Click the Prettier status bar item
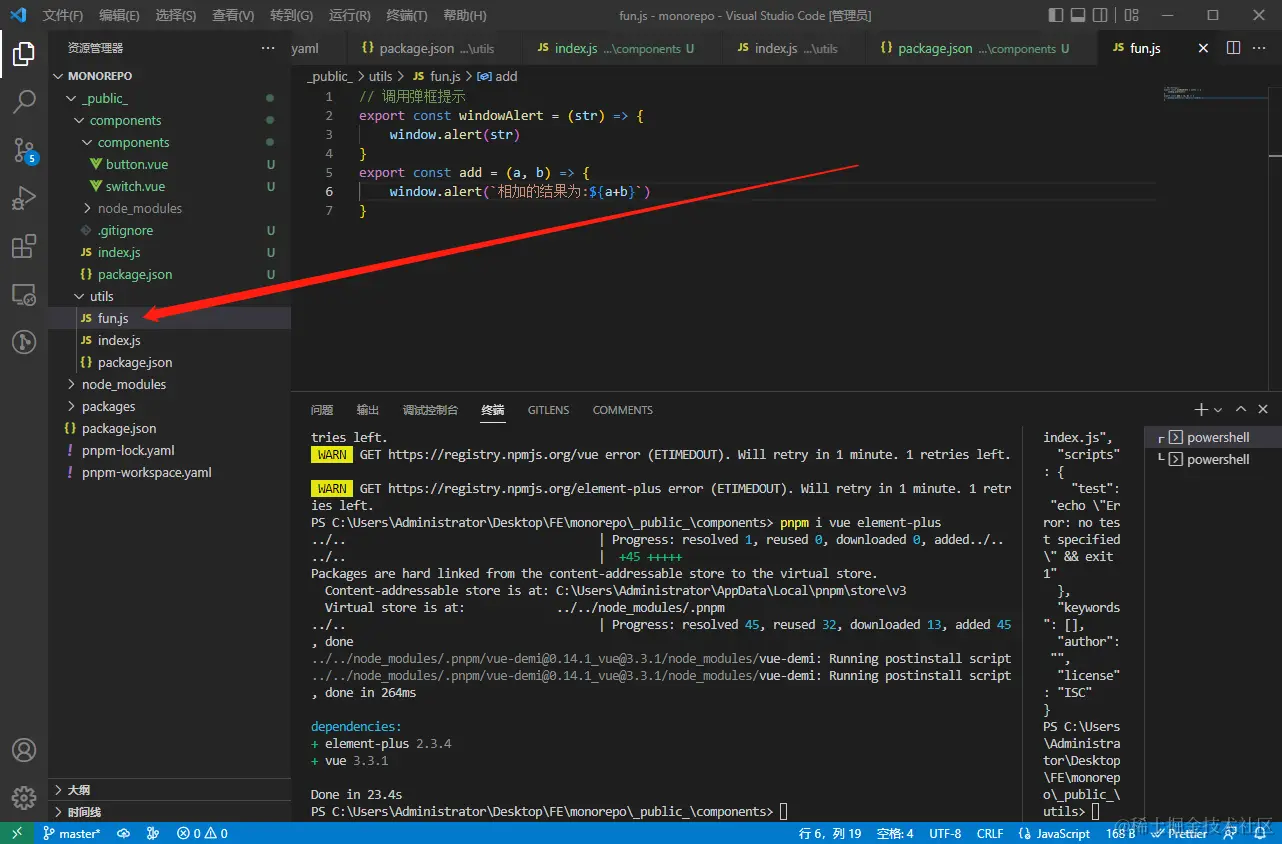The height and width of the screenshot is (844, 1282). click(1180, 833)
